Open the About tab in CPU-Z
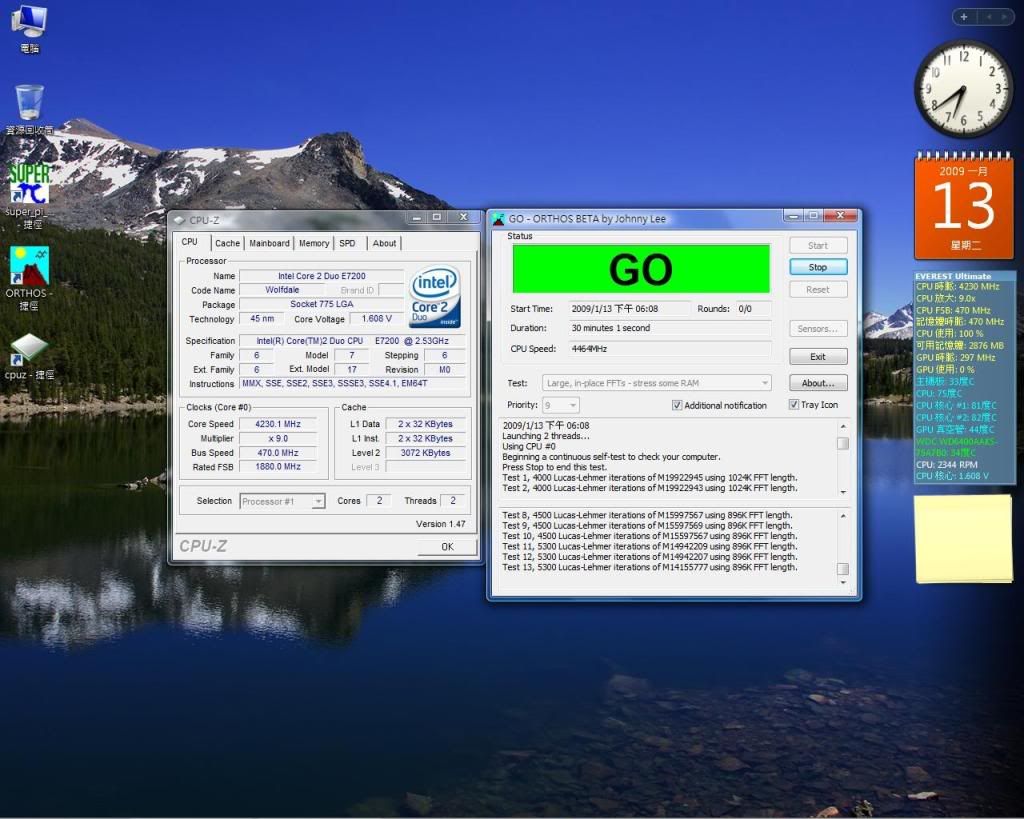Screen dimensions: 1024x819 [384, 243]
